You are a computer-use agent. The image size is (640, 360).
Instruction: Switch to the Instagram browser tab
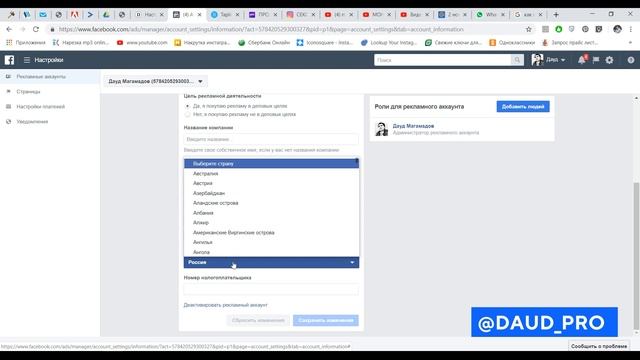[300, 15]
